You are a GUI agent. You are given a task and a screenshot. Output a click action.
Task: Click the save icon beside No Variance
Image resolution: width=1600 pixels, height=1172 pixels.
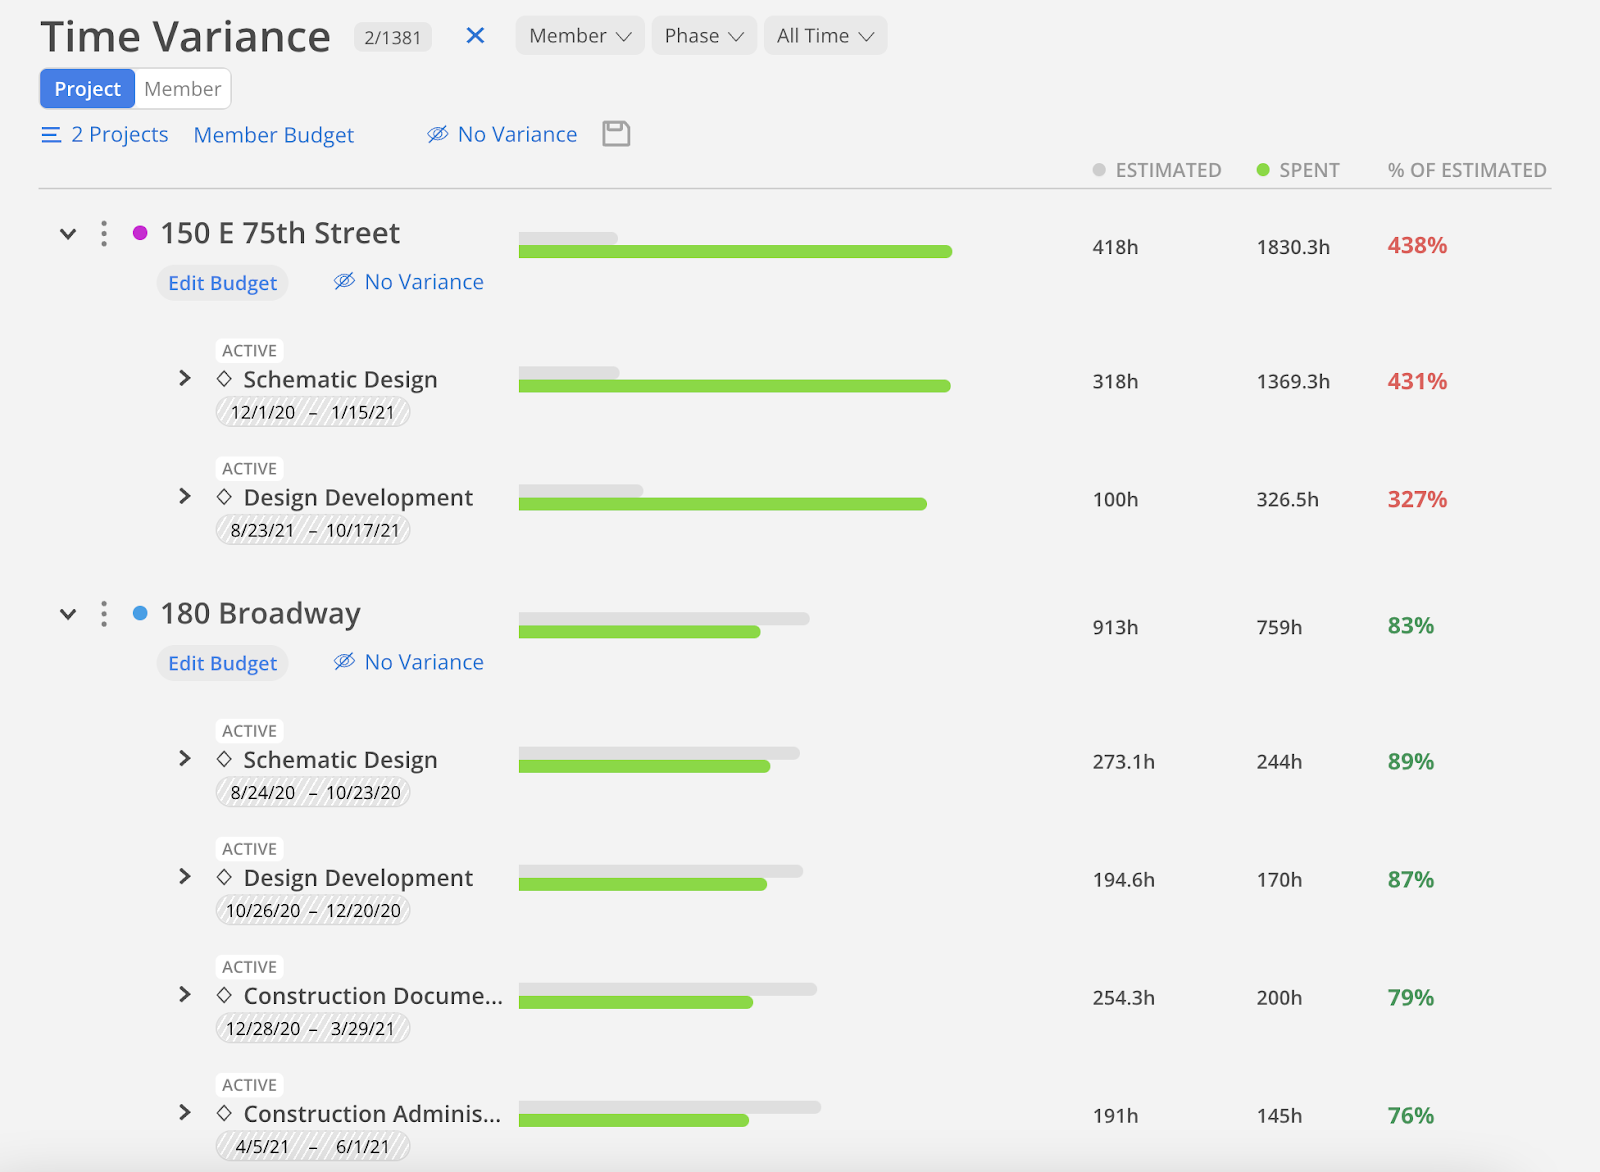[616, 134]
